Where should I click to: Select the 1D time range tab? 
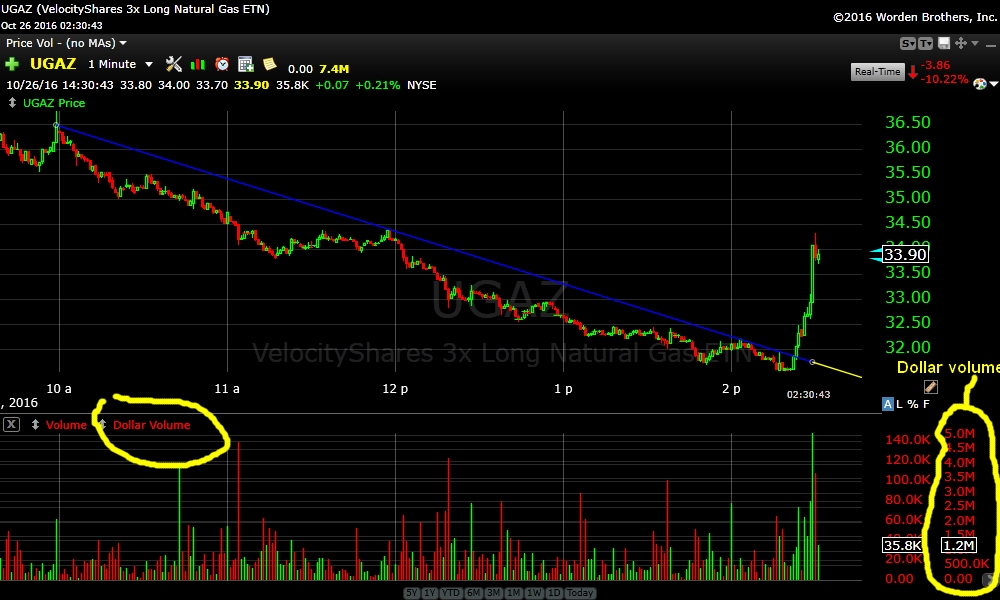[x=554, y=593]
